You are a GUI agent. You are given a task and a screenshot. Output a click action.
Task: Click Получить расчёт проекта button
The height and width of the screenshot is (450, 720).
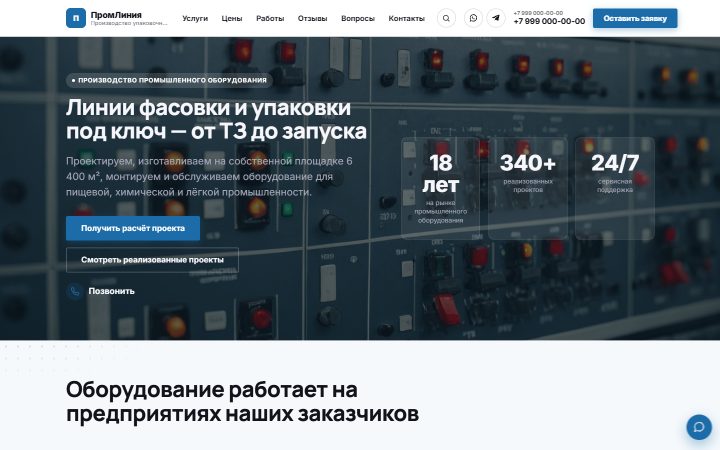tap(133, 228)
